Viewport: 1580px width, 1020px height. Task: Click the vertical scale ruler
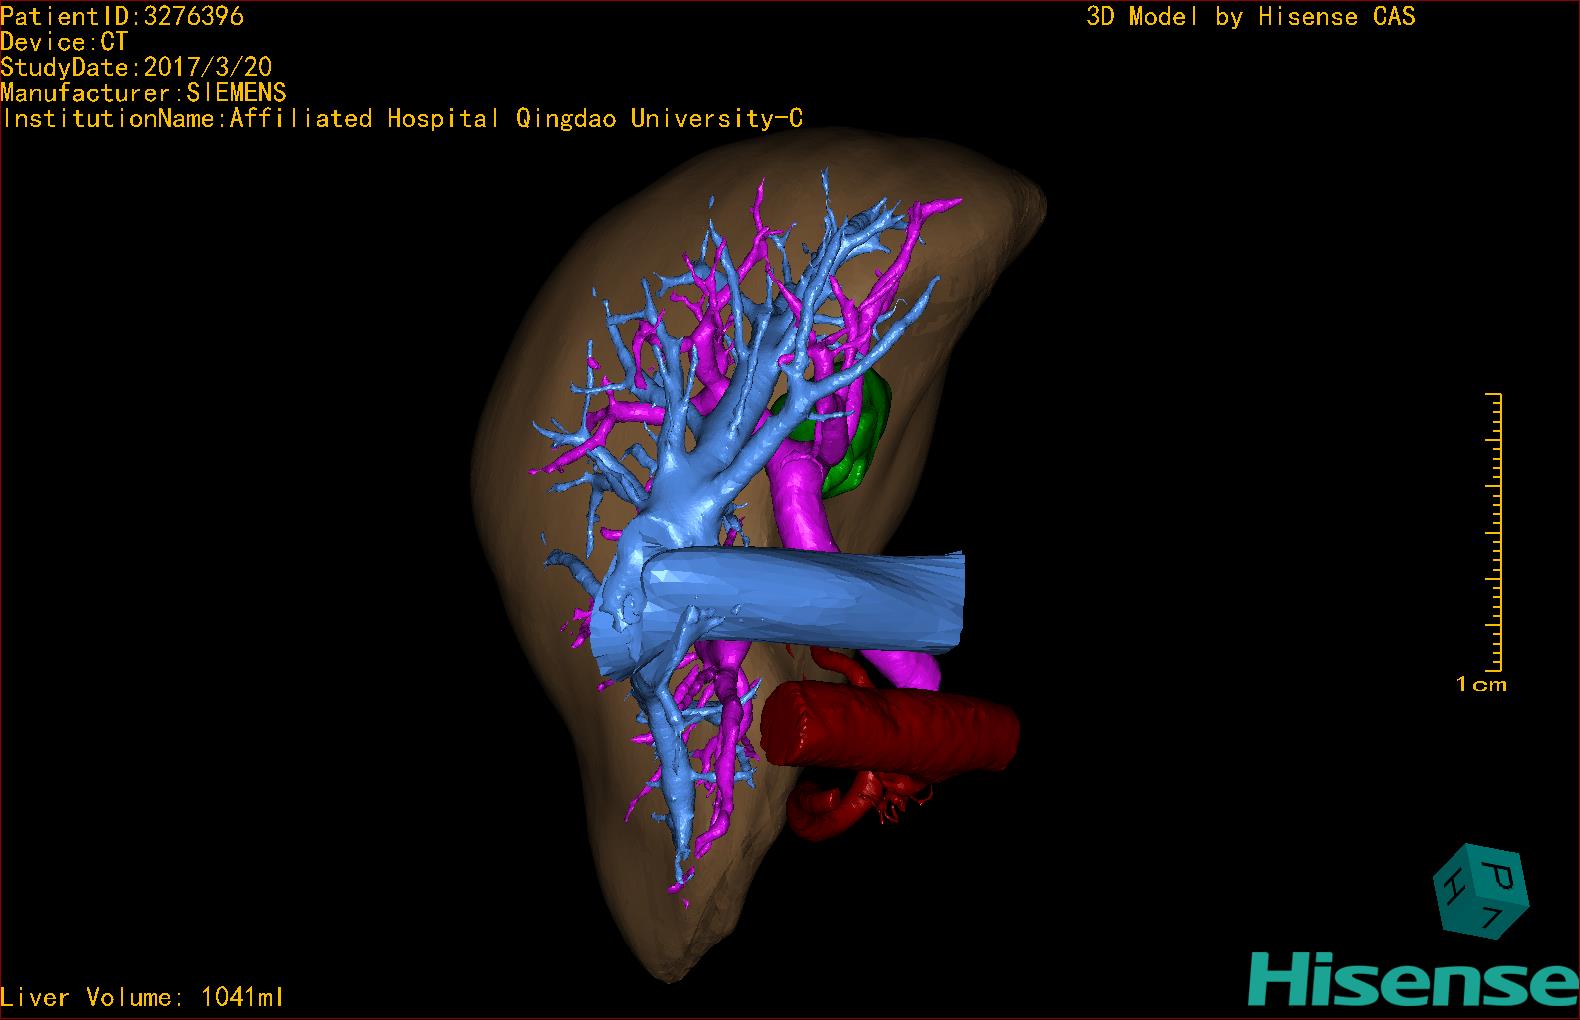[1495, 532]
